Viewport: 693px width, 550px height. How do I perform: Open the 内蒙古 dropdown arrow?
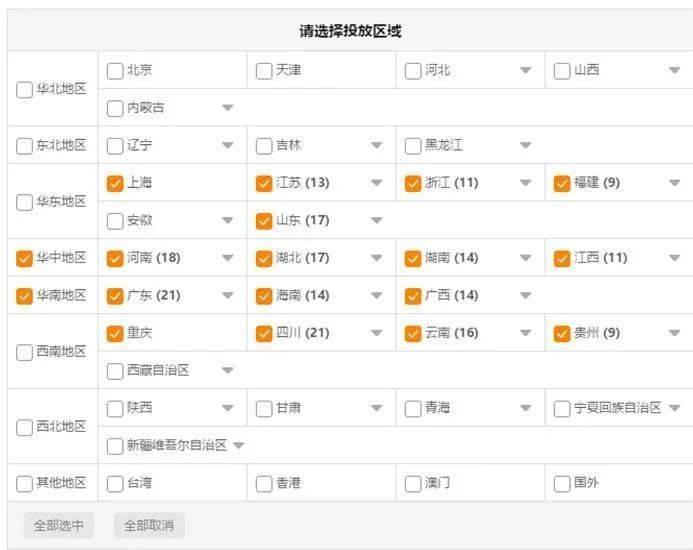227,108
